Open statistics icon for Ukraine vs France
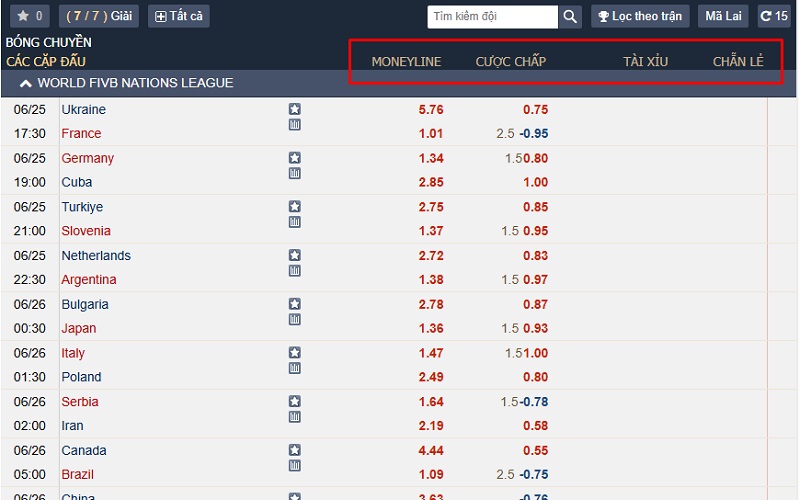800x500 pixels. [294, 125]
